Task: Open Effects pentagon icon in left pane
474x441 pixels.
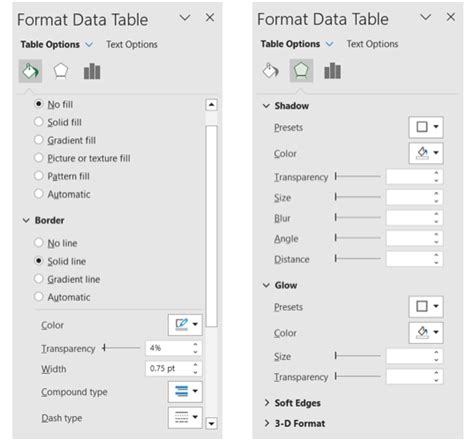Action: [61, 71]
